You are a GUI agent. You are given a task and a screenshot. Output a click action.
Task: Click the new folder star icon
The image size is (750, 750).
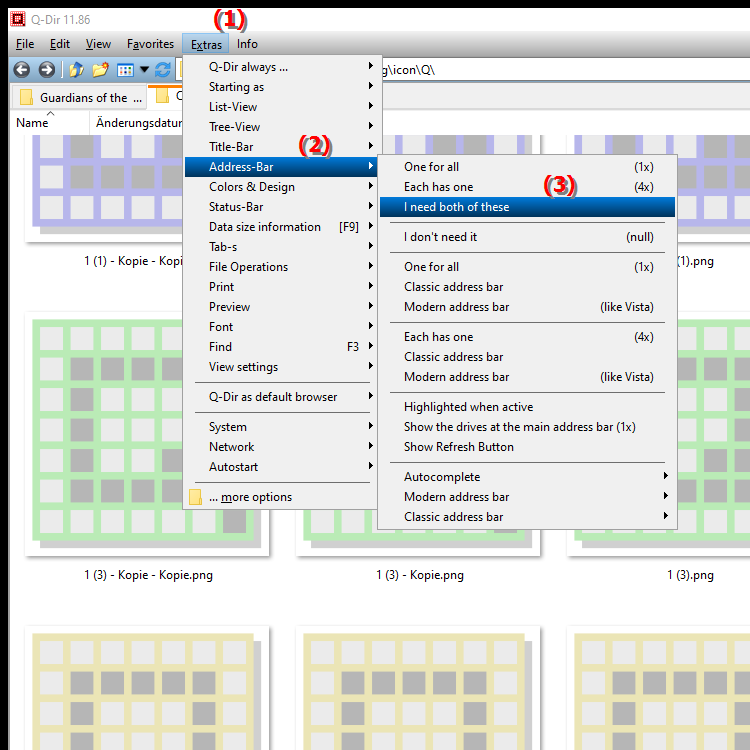100,70
